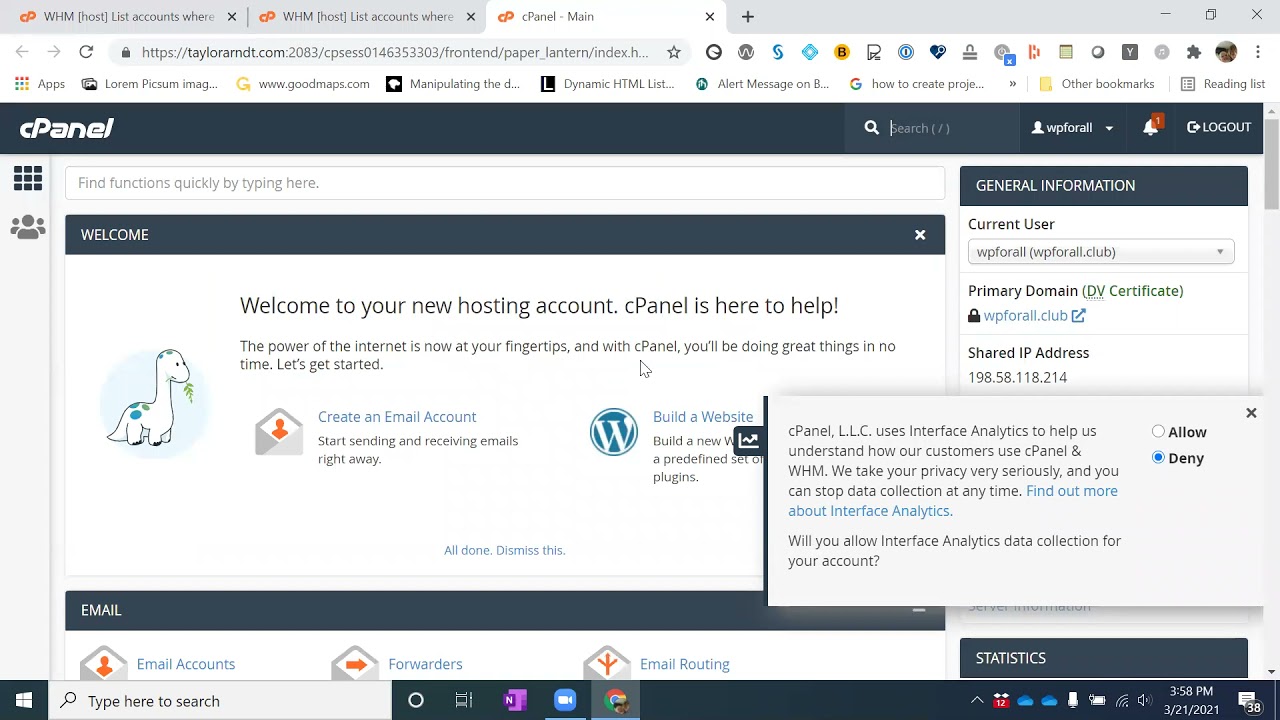Open Windows Start menu

click(x=24, y=701)
